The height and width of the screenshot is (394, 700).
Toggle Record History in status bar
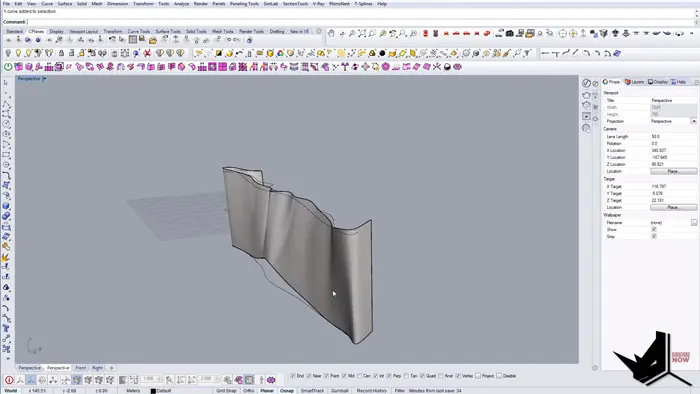(371, 390)
